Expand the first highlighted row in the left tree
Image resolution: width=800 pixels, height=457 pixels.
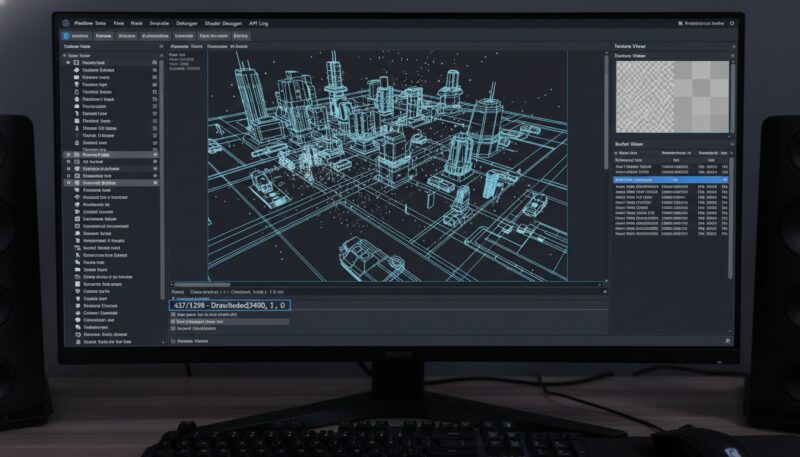tap(67, 155)
